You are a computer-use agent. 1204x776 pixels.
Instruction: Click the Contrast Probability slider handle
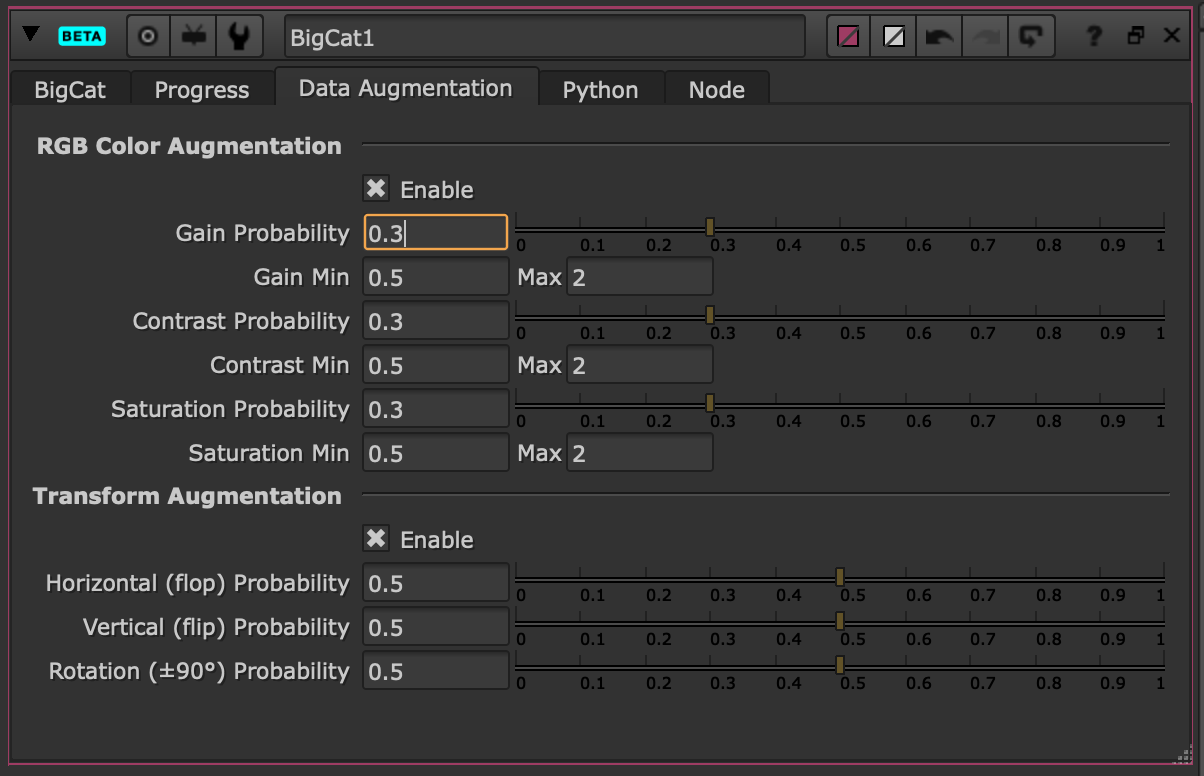(710, 315)
